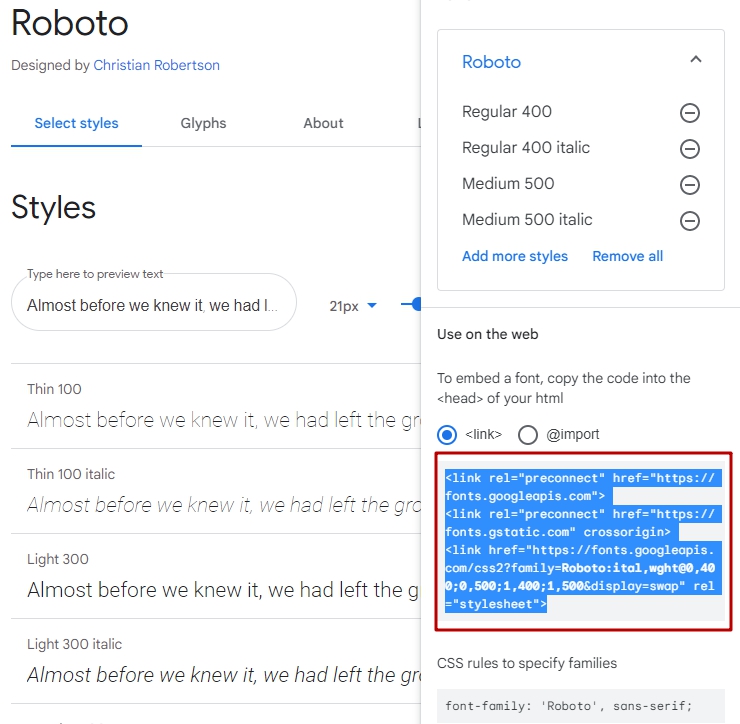740x724 pixels.
Task: Collapse the Roboto family panel
Action: tap(696, 59)
